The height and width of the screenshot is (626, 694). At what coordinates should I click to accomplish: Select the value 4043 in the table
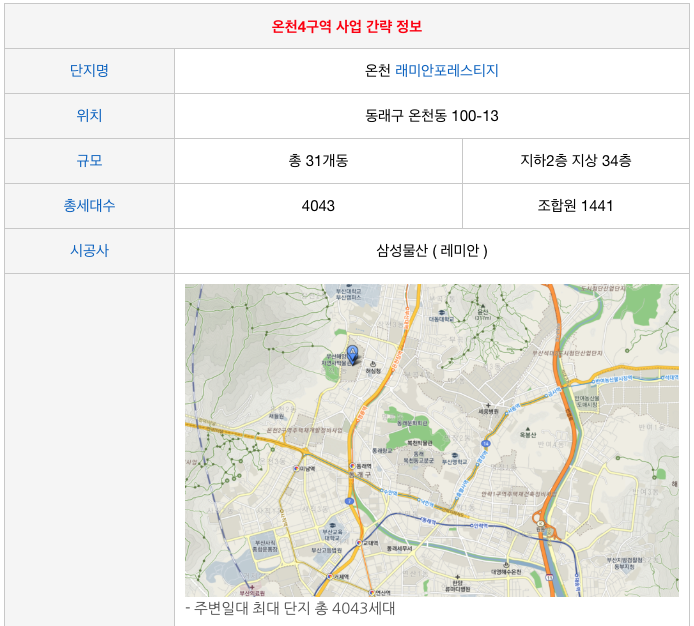coord(318,205)
